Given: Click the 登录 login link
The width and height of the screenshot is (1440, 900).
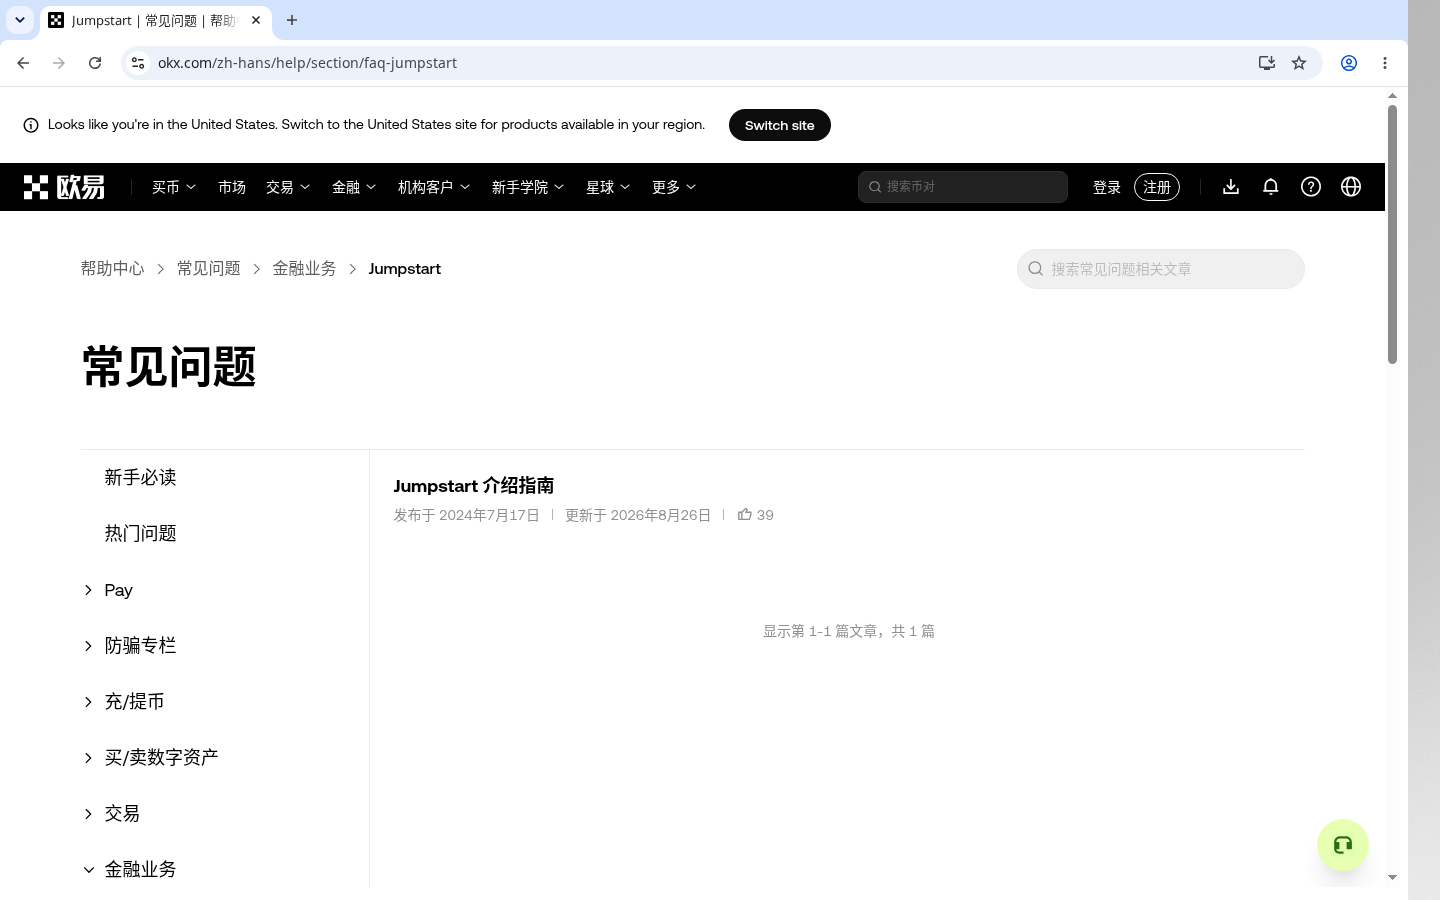Looking at the screenshot, I should (x=1107, y=187).
